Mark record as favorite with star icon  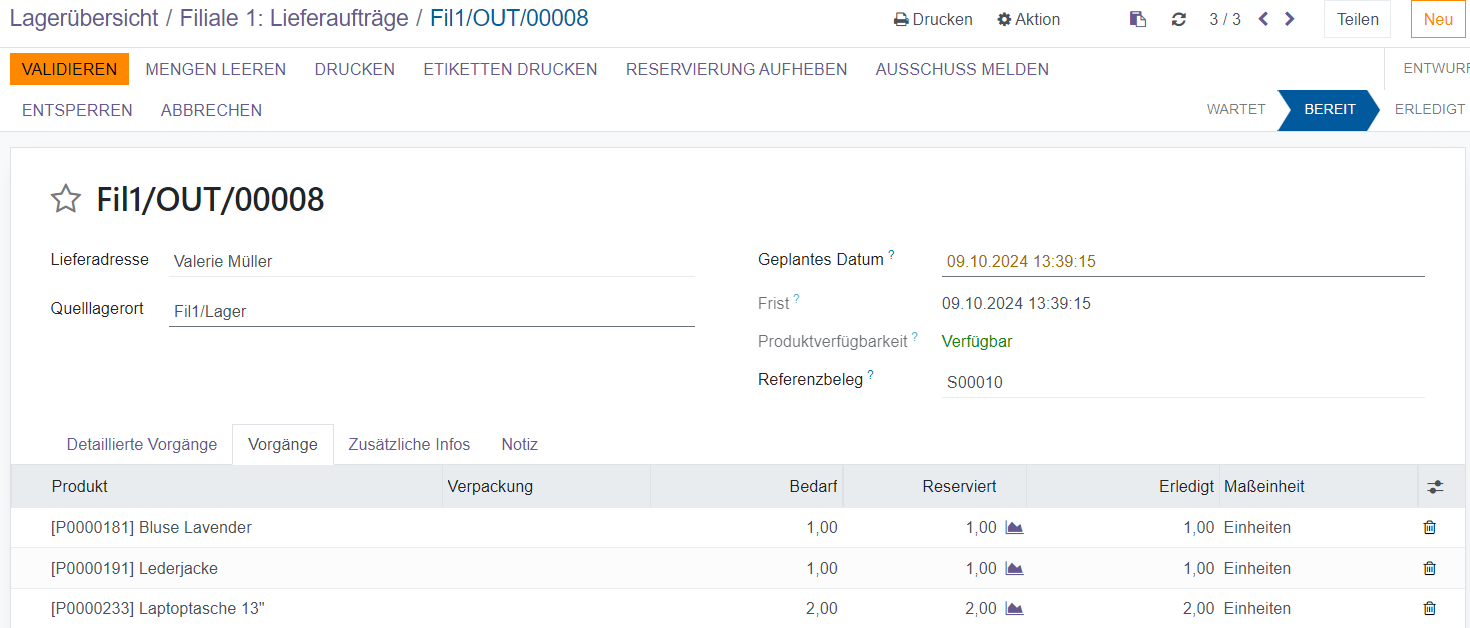[x=66, y=199]
